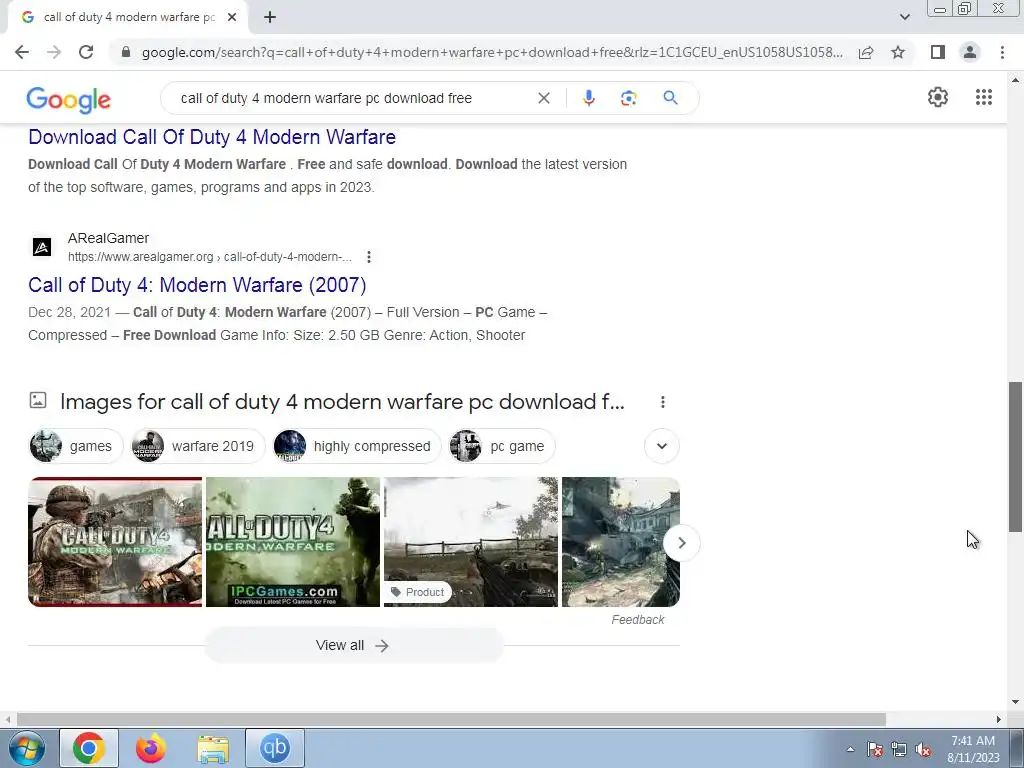Viewport: 1024px width, 768px height.
Task: Submit search with magnifier icon
Action: coord(670,98)
